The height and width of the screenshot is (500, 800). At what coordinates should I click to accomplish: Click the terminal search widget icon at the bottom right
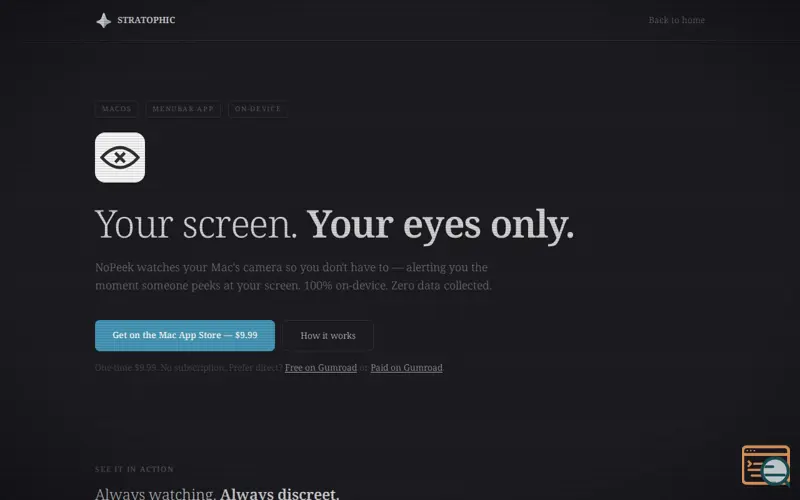[x=766, y=465]
